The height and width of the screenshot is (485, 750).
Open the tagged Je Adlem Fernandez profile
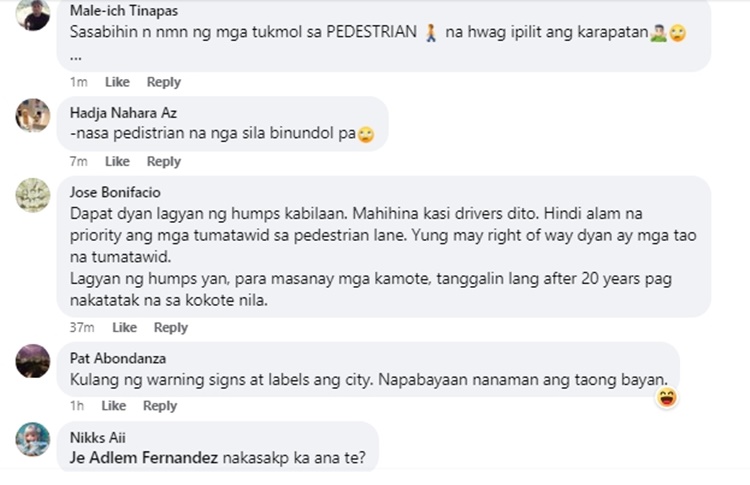[x=141, y=458]
